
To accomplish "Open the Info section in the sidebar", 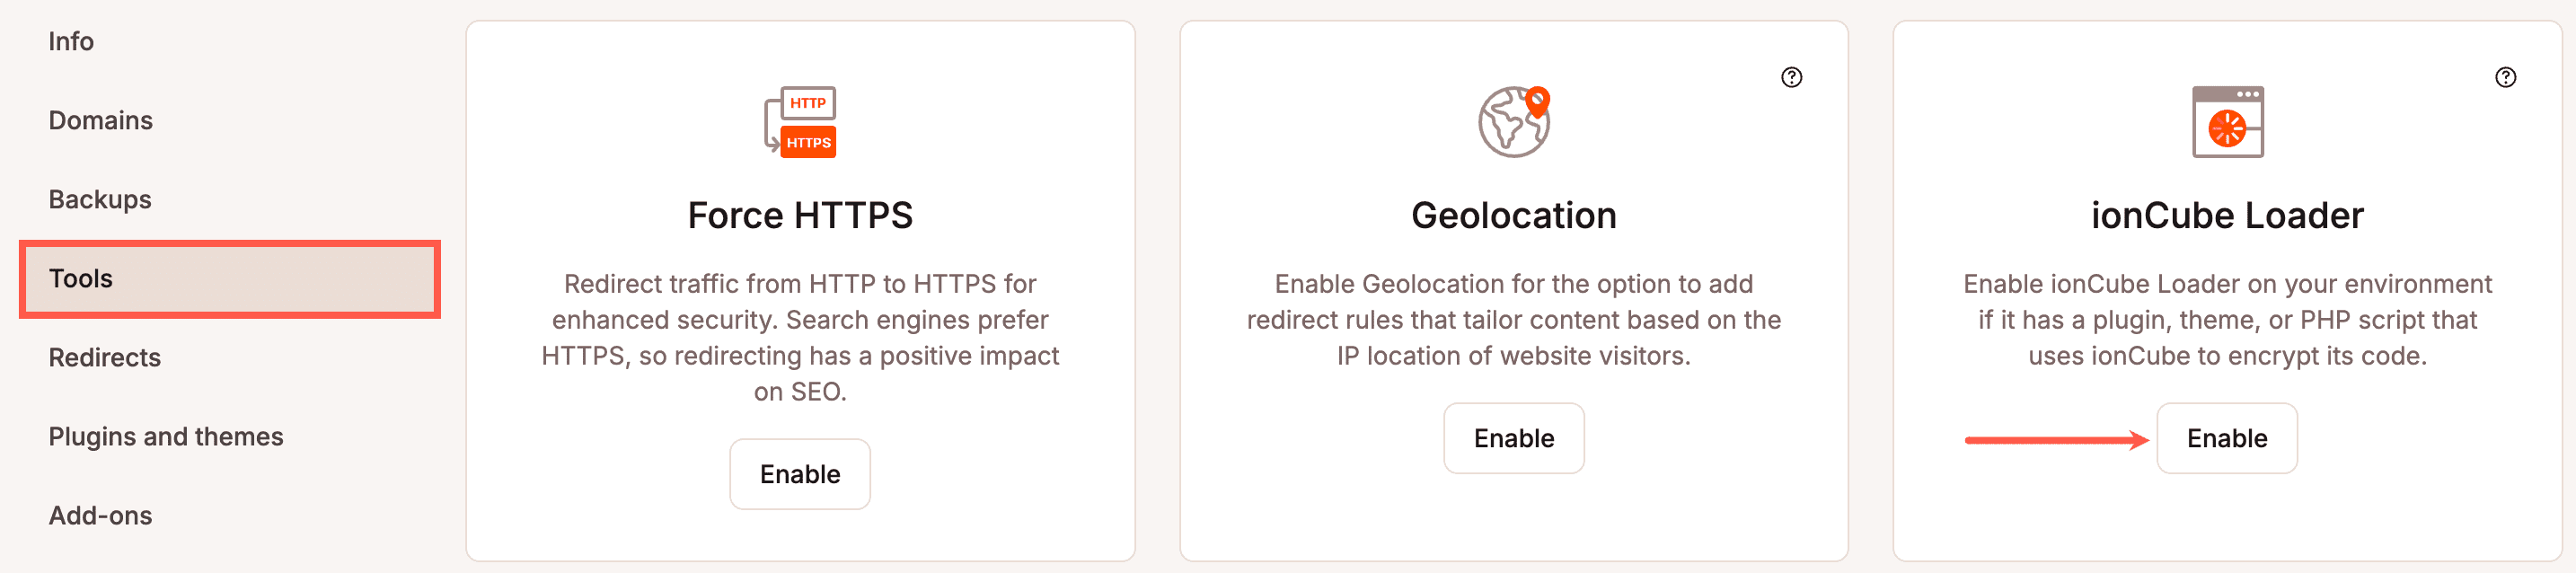I will pos(71,42).
